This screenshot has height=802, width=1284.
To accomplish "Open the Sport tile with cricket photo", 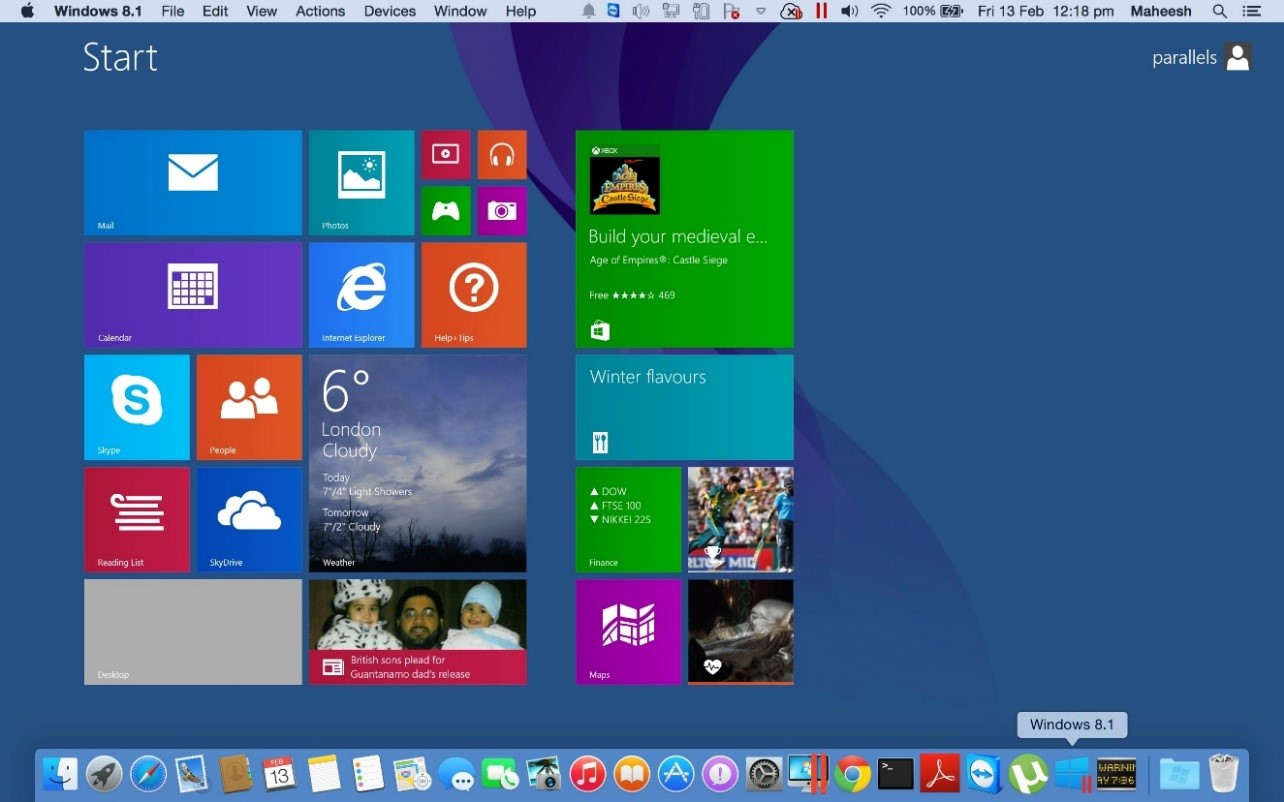I will 741,519.
